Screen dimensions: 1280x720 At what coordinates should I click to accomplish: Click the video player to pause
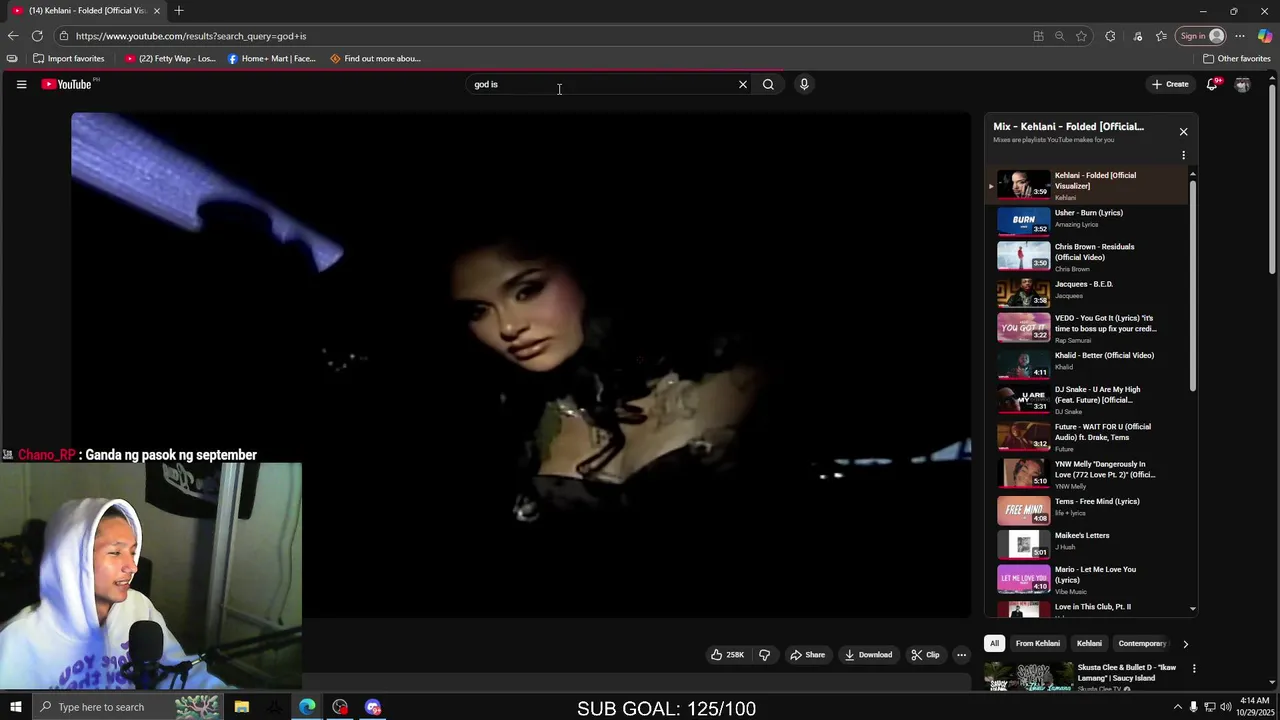(x=520, y=365)
